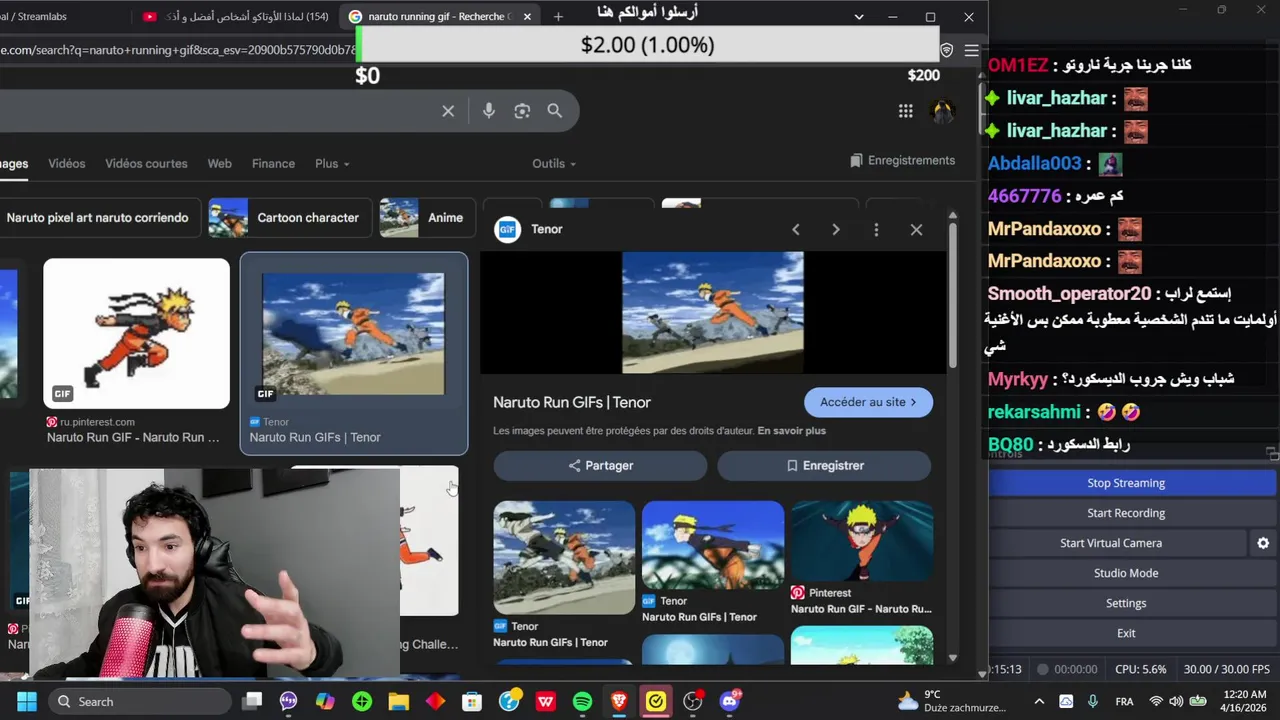Screen dimensions: 1280x720
Task: Open OBS Settings button
Action: tap(1126, 603)
